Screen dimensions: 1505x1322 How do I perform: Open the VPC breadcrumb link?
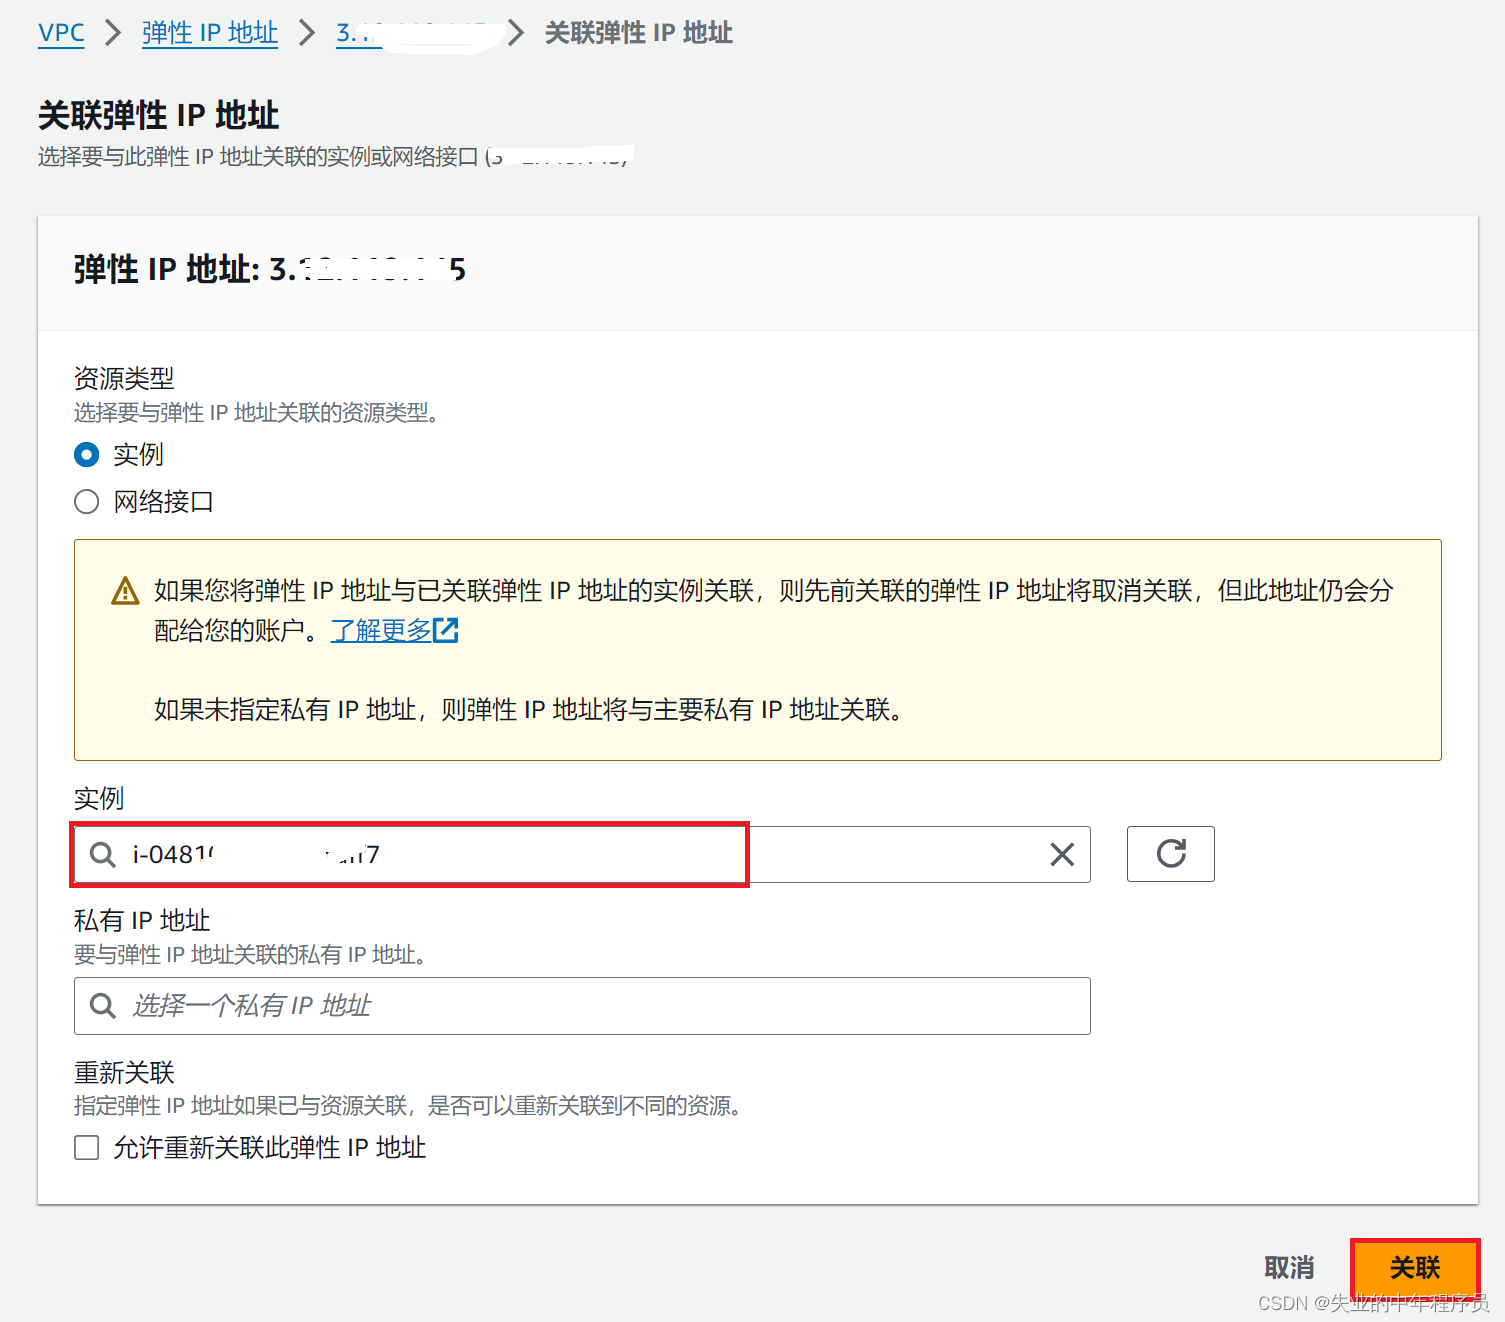coord(61,33)
